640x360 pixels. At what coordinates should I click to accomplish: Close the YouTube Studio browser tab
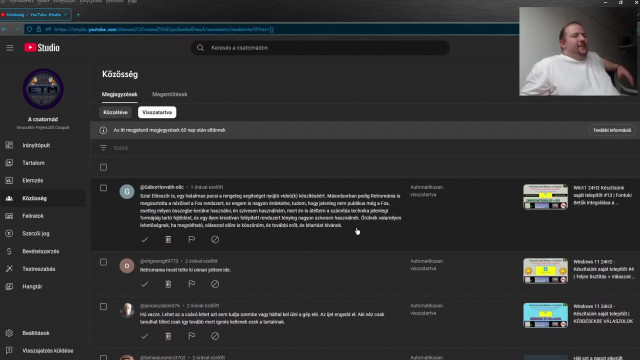point(66,15)
